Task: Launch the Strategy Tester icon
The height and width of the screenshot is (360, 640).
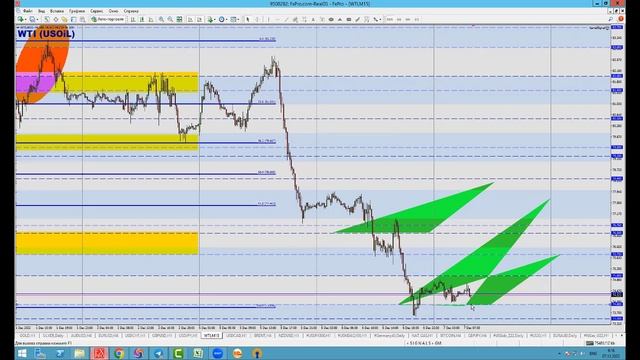Action: pyautogui.click(x=82, y=19)
